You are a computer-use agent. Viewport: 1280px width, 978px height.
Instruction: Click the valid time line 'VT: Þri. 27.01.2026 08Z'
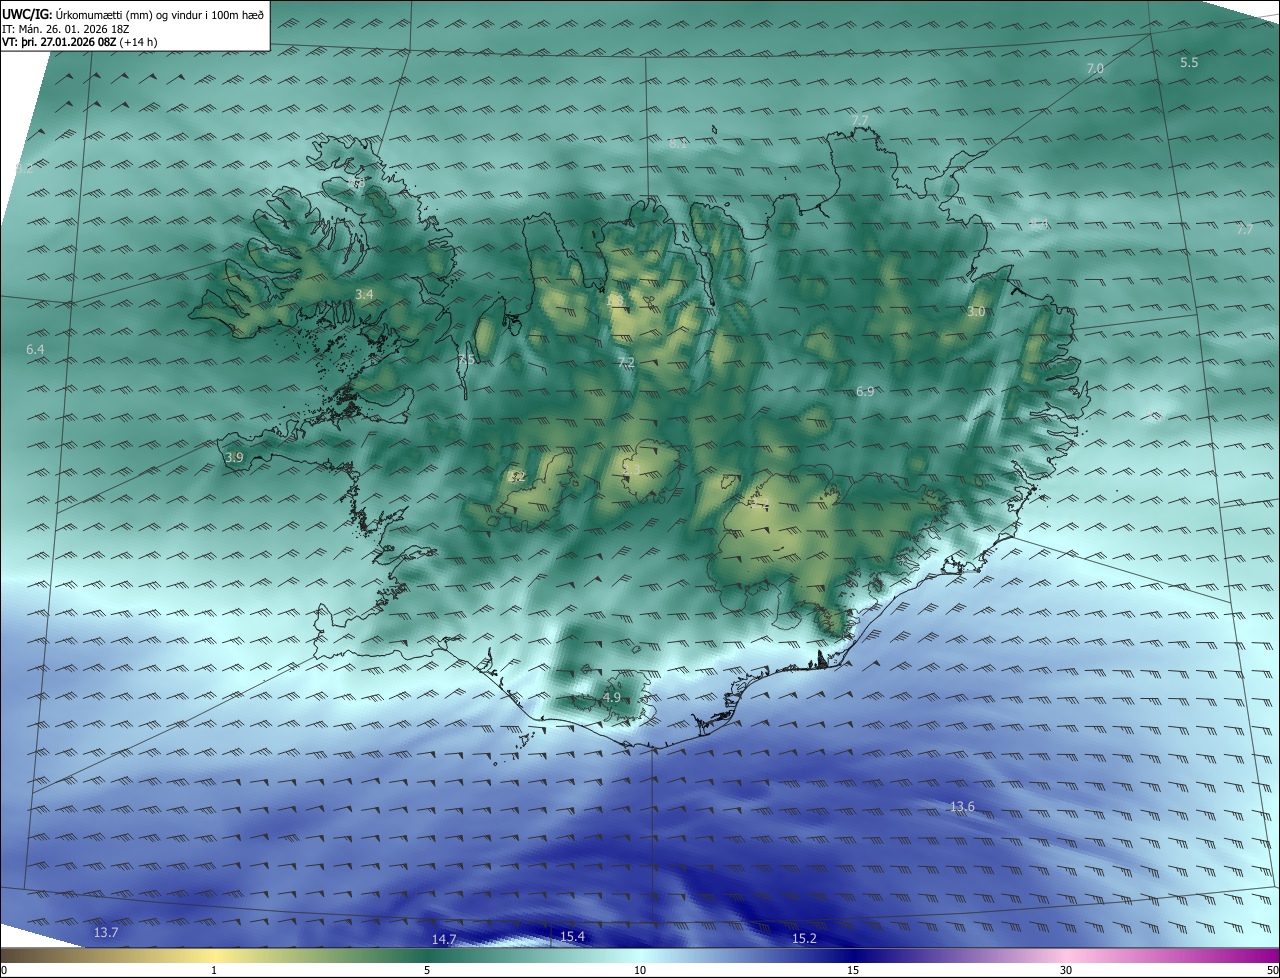(79, 41)
